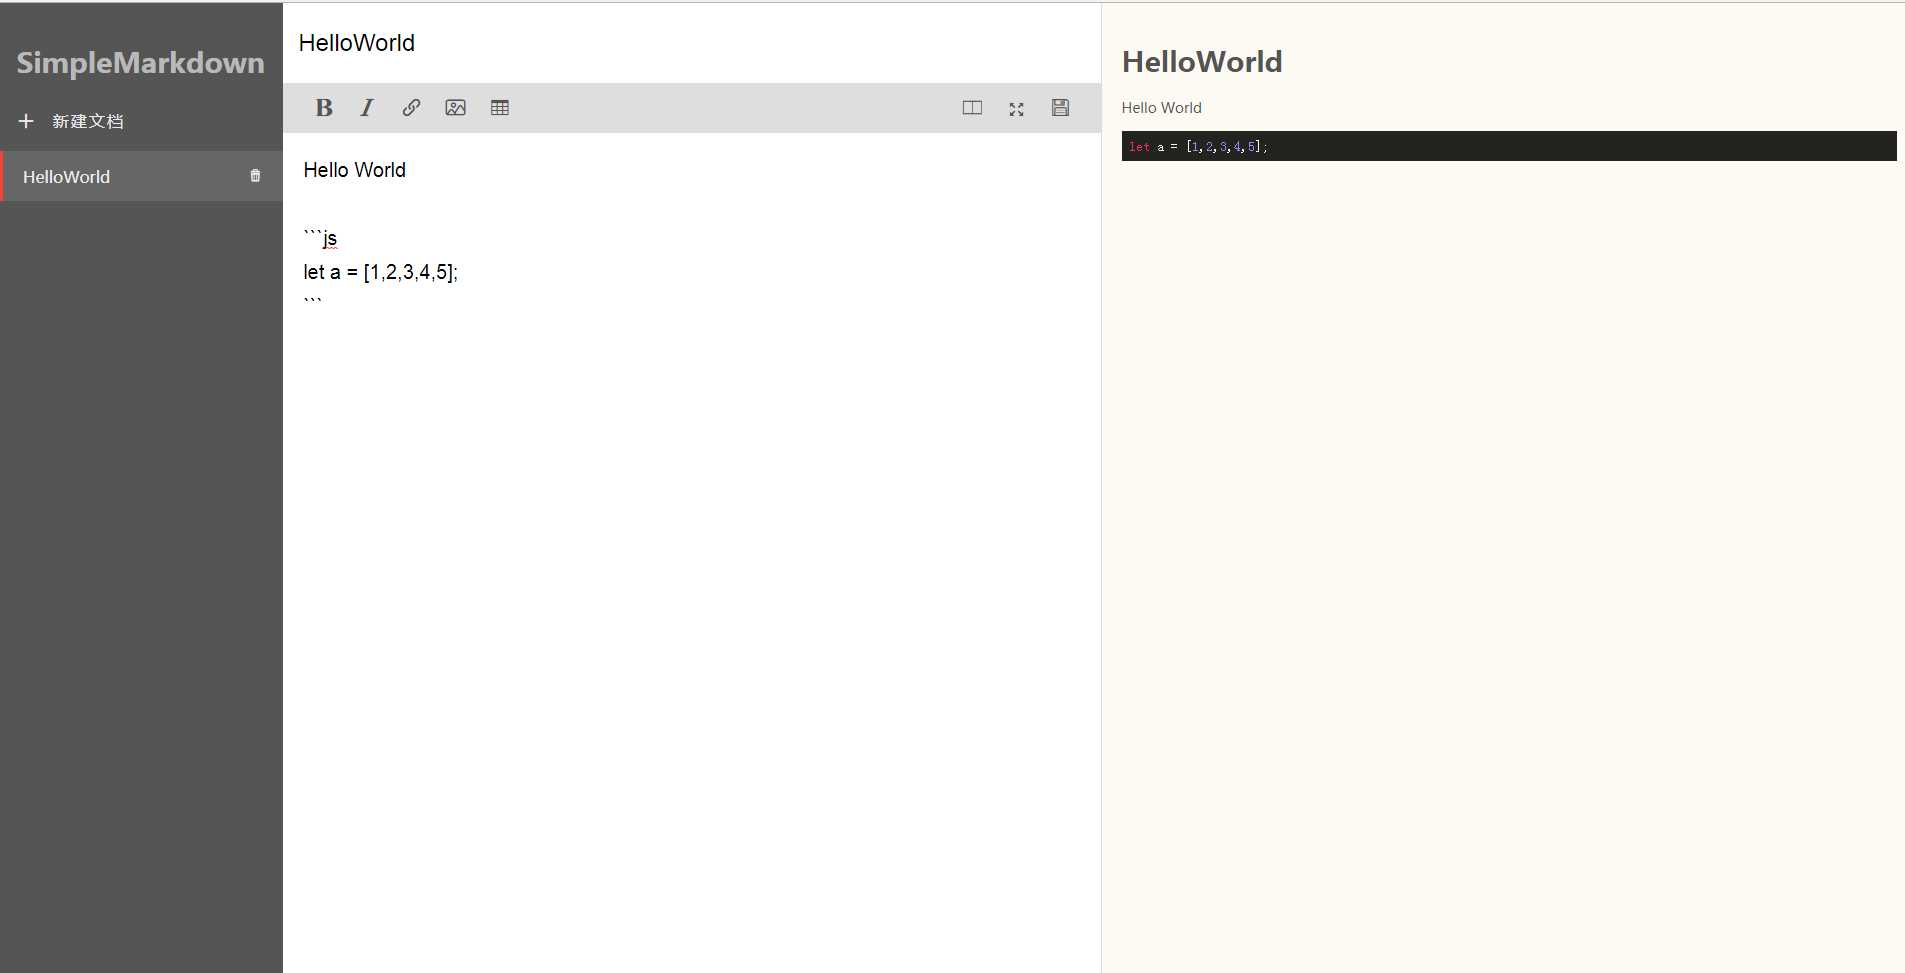Apply italic formatting from the toolbar
The width and height of the screenshot is (1905, 973).
coord(367,108)
